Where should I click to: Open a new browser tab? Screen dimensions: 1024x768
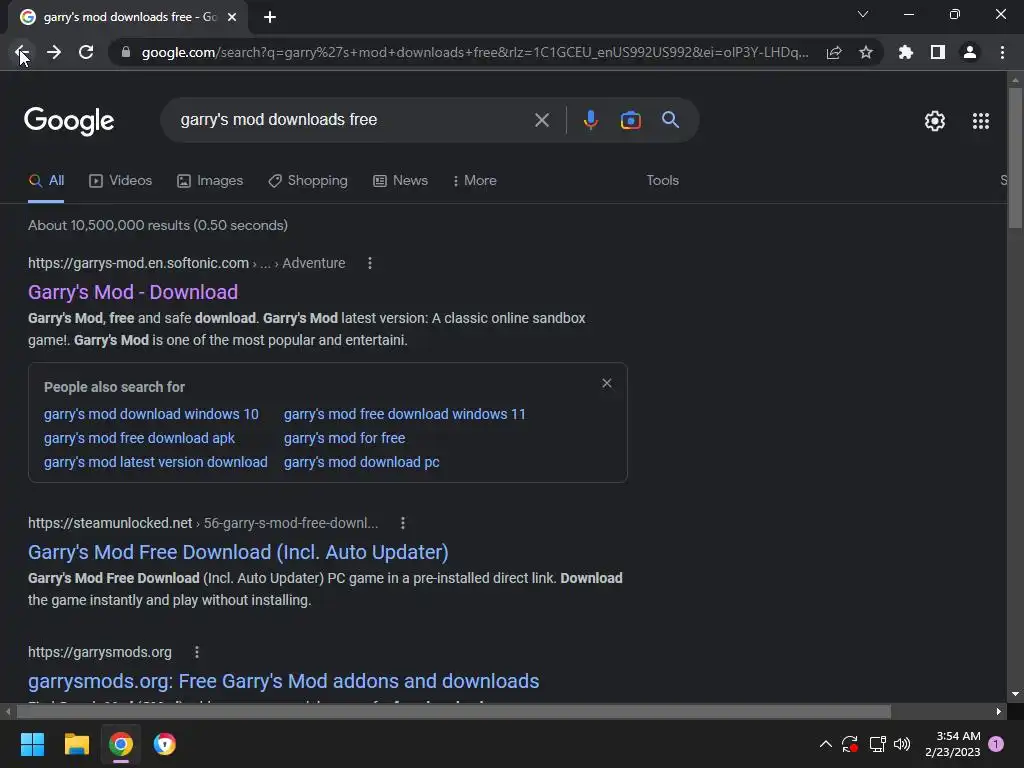[x=270, y=17]
